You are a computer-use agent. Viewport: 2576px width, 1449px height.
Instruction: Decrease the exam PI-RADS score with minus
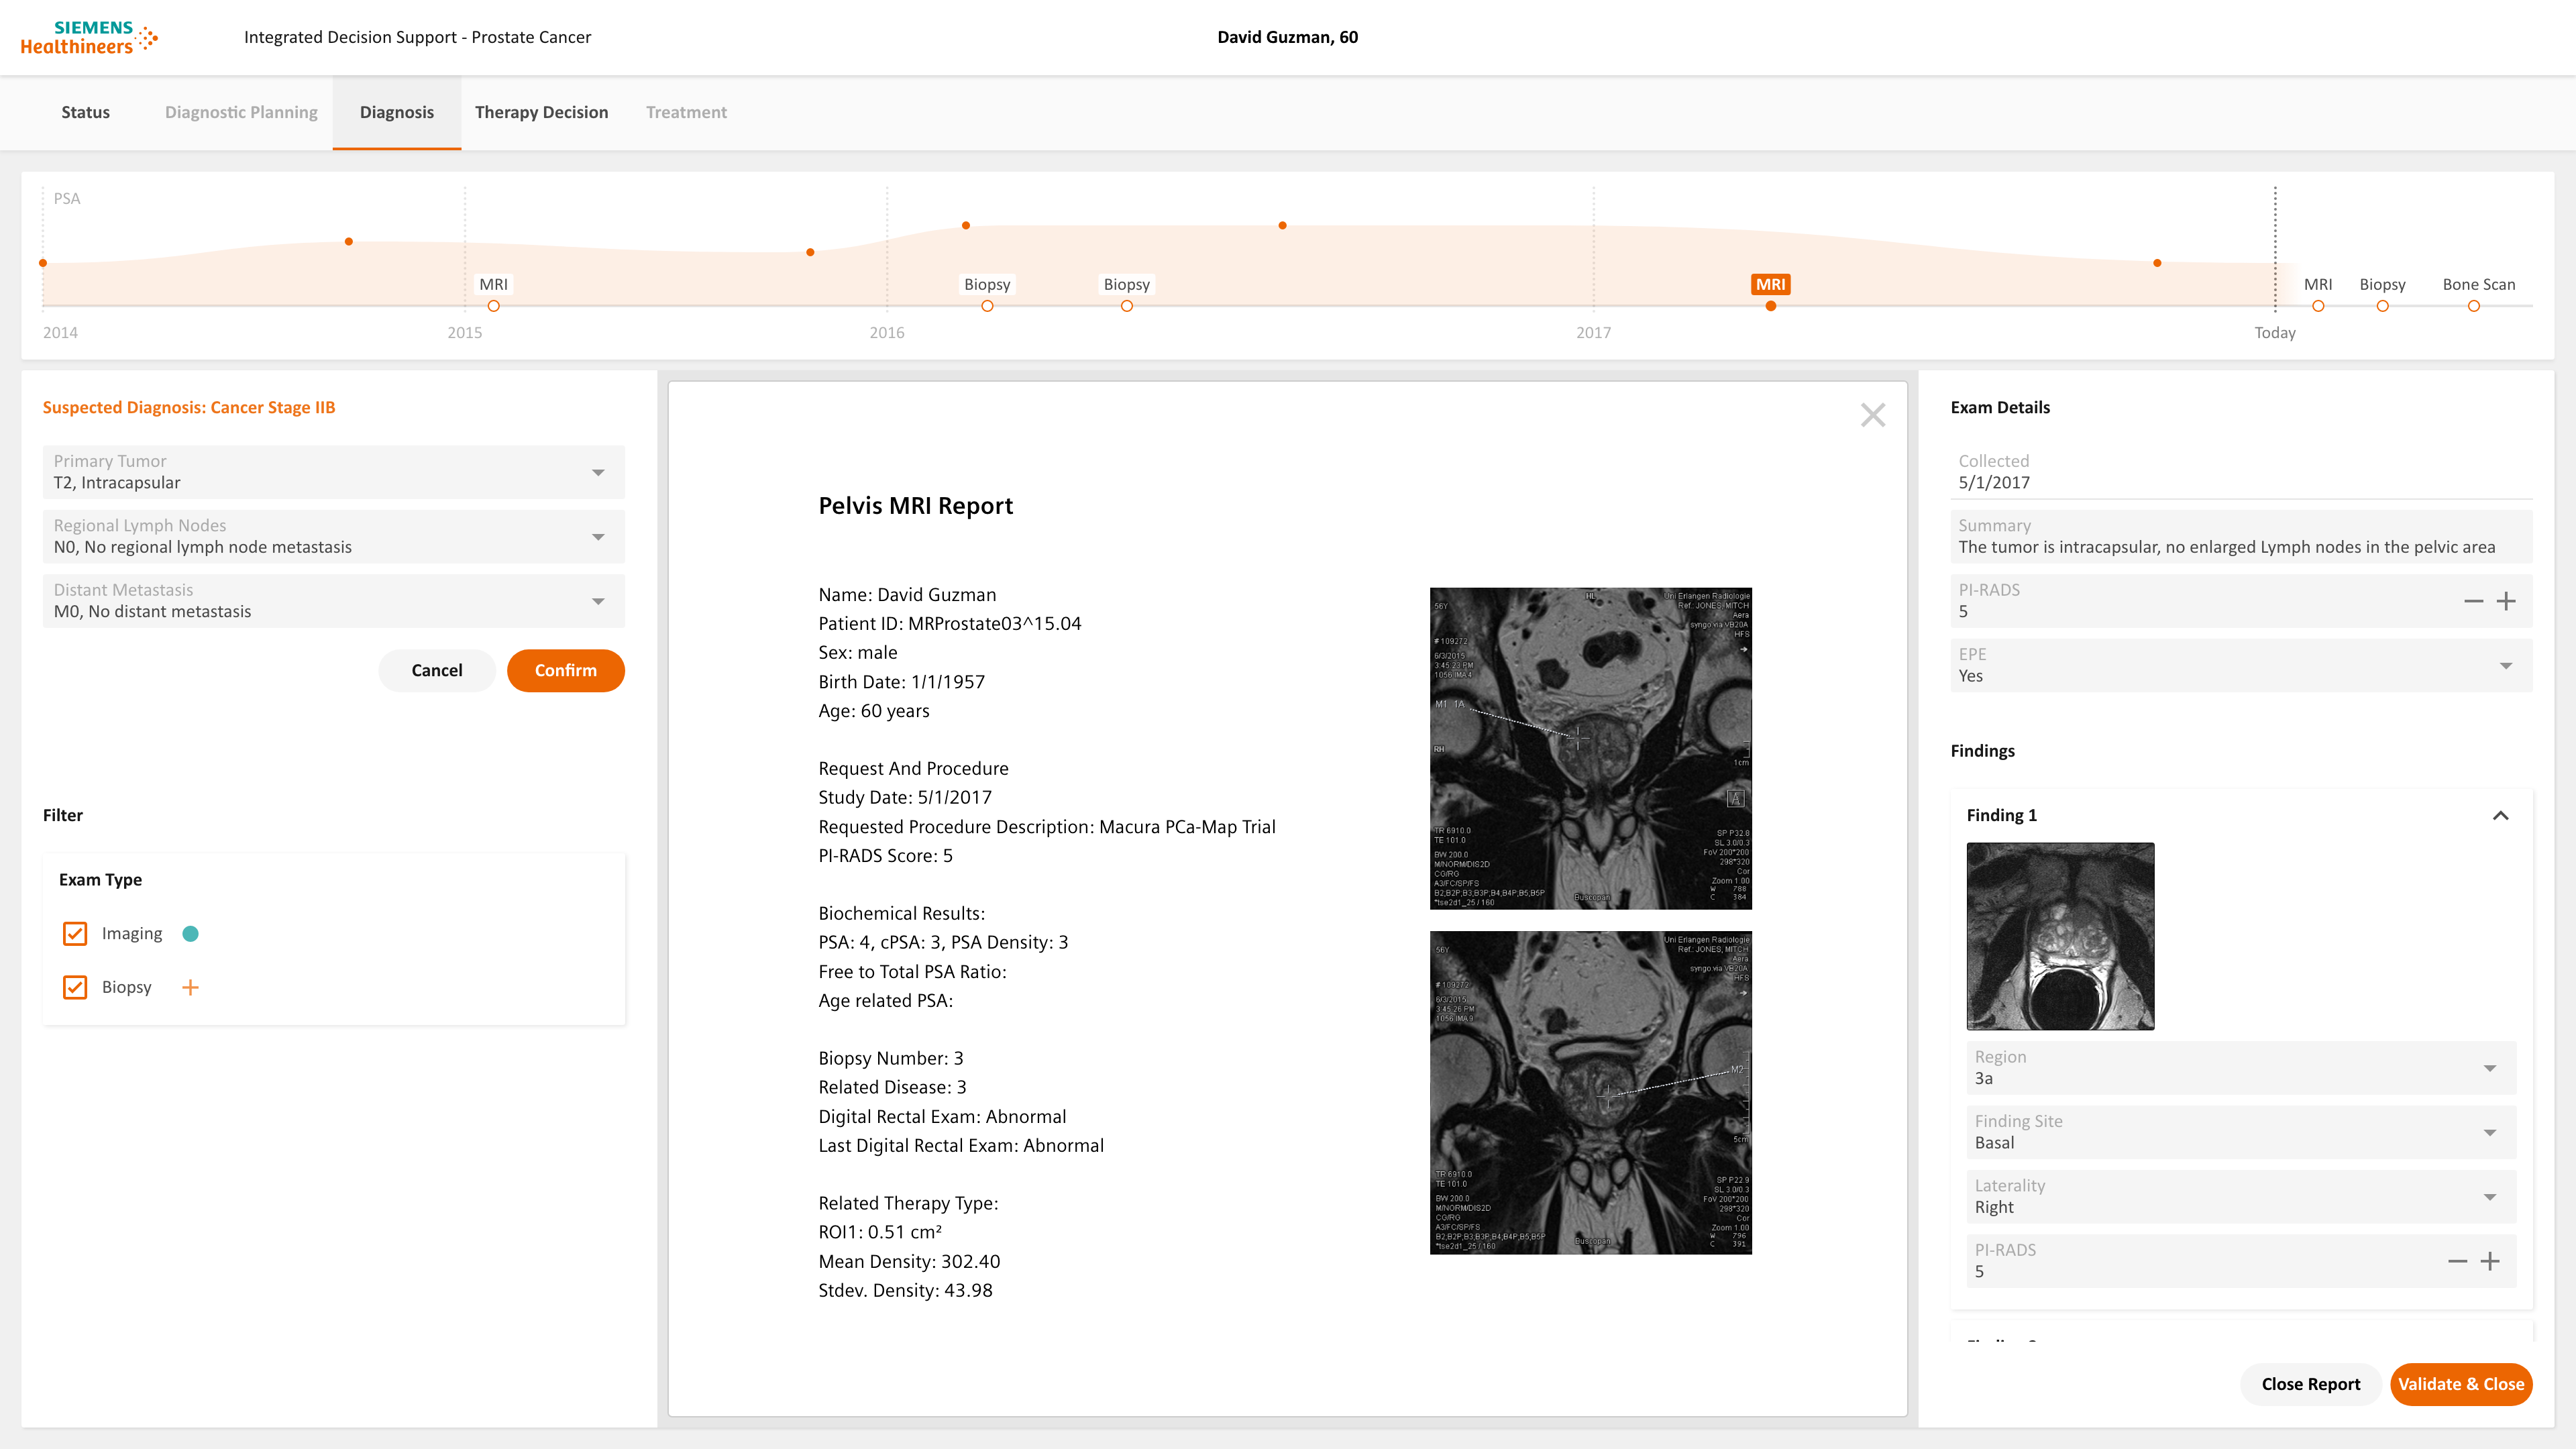pos(2473,601)
